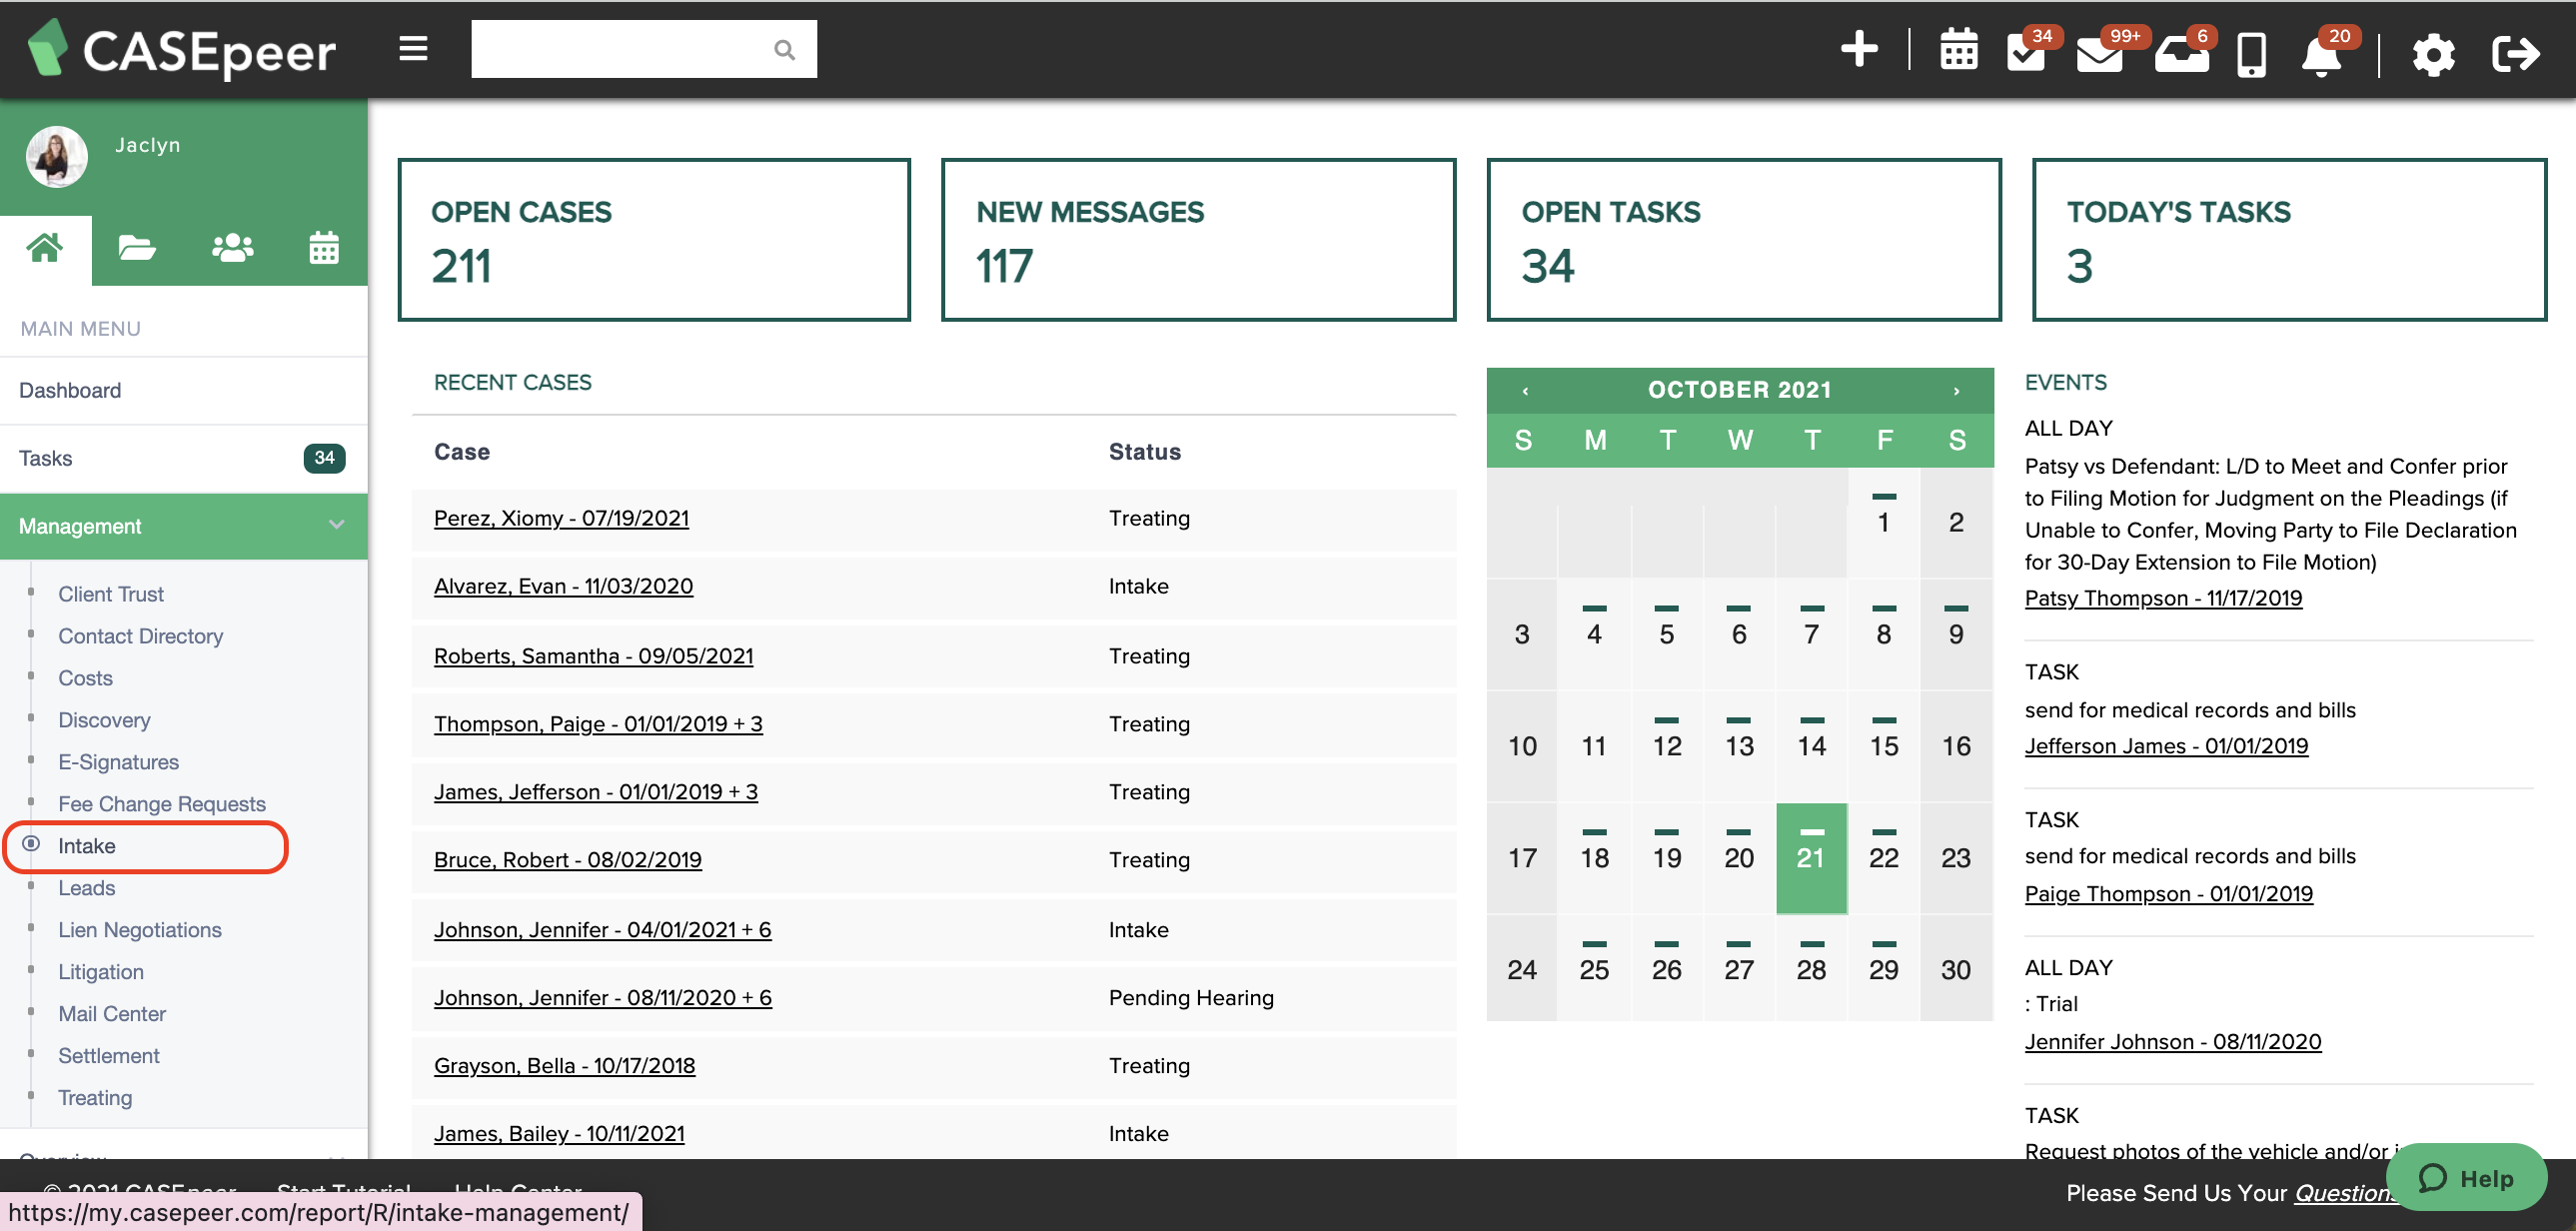Click the Tasks count badge 34 in sidebar
The height and width of the screenshot is (1231, 2576).
click(x=324, y=458)
